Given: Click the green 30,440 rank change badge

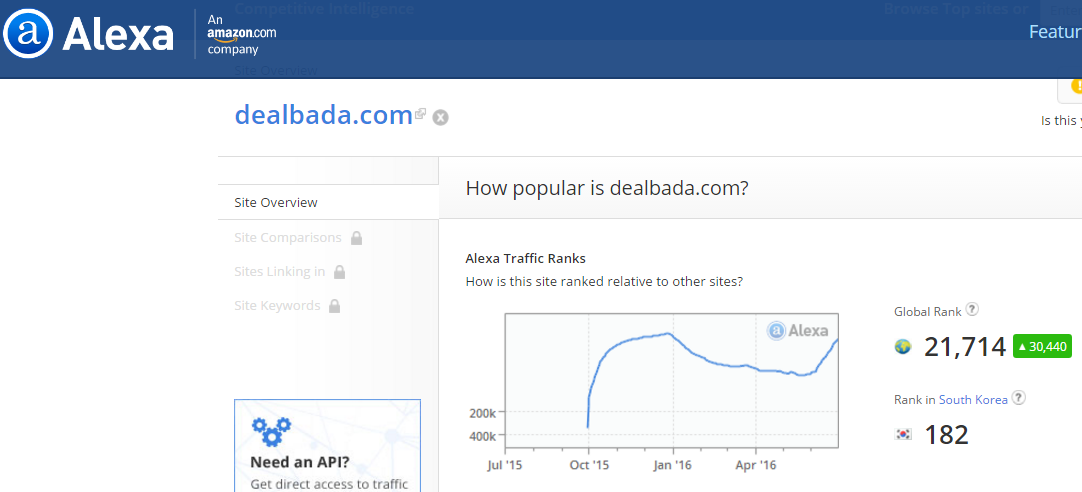Looking at the screenshot, I should [1042, 347].
